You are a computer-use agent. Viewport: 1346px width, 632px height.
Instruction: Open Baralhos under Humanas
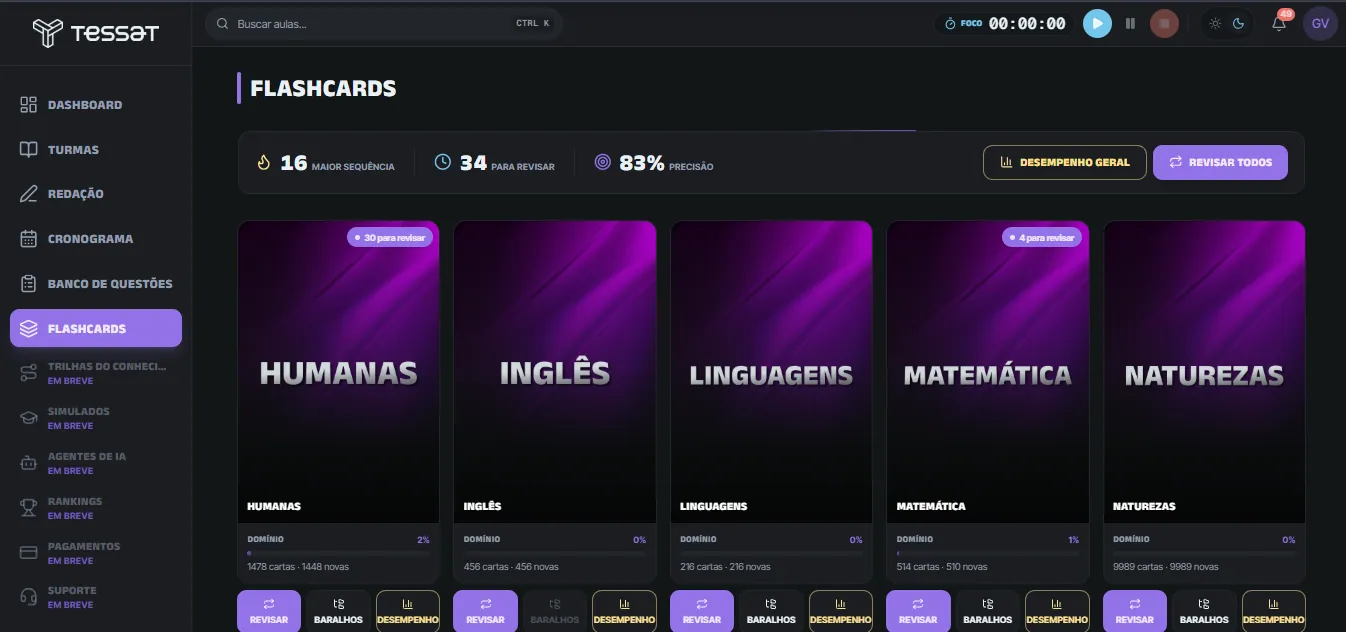pyautogui.click(x=339, y=611)
